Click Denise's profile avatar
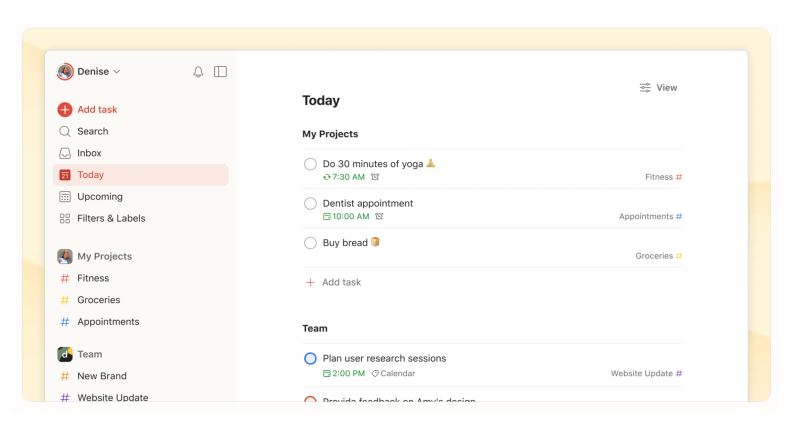The image size is (808, 435). (x=65, y=72)
